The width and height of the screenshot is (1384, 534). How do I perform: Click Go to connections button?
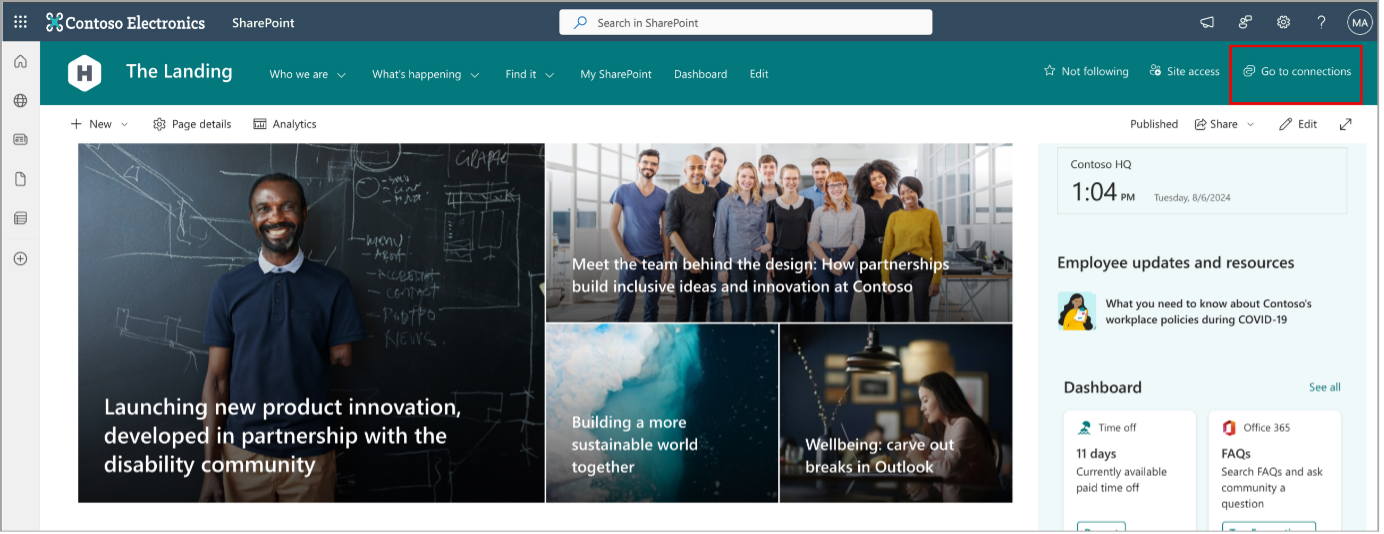pyautogui.click(x=1296, y=71)
